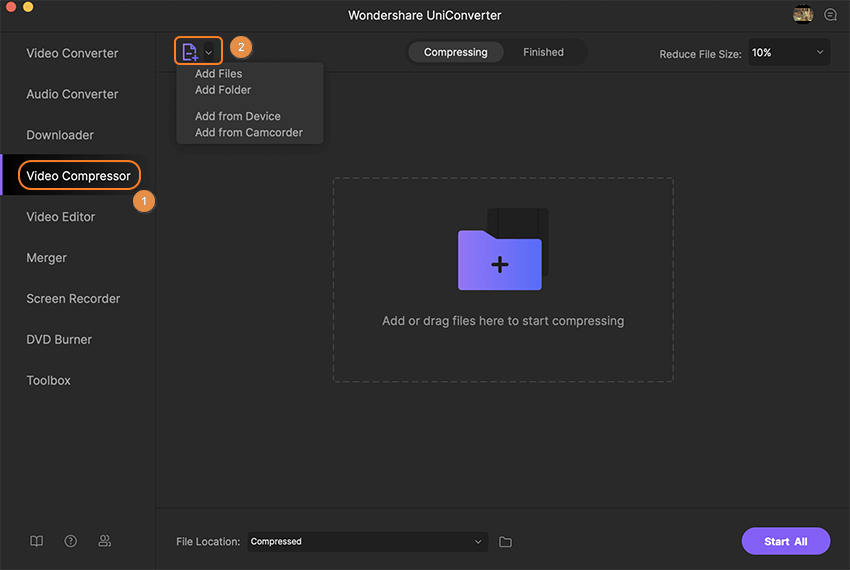This screenshot has width=850, height=570.
Task: Open the Reduce File Size dropdown
Action: click(x=788, y=53)
